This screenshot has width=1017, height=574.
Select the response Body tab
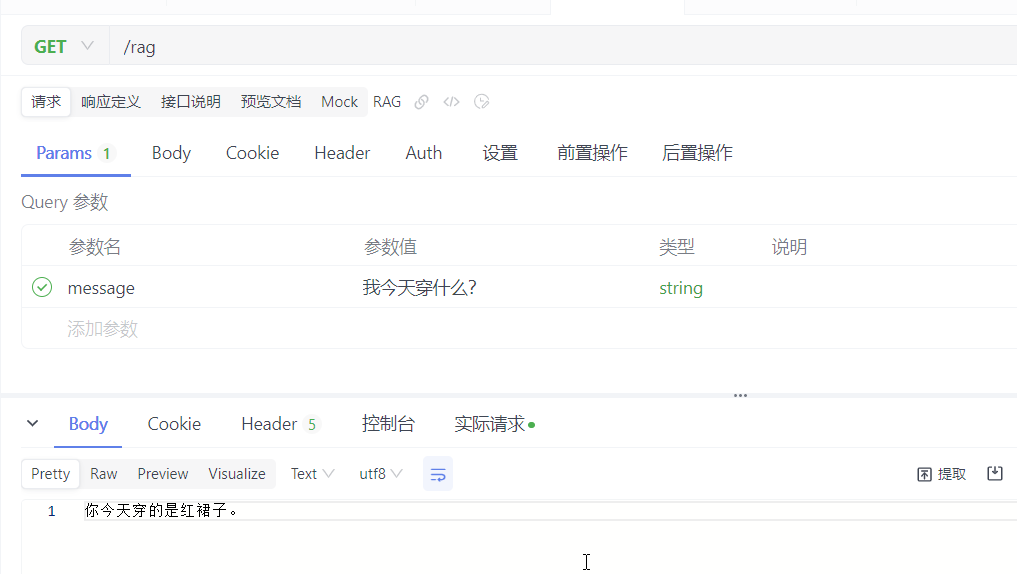[88, 424]
